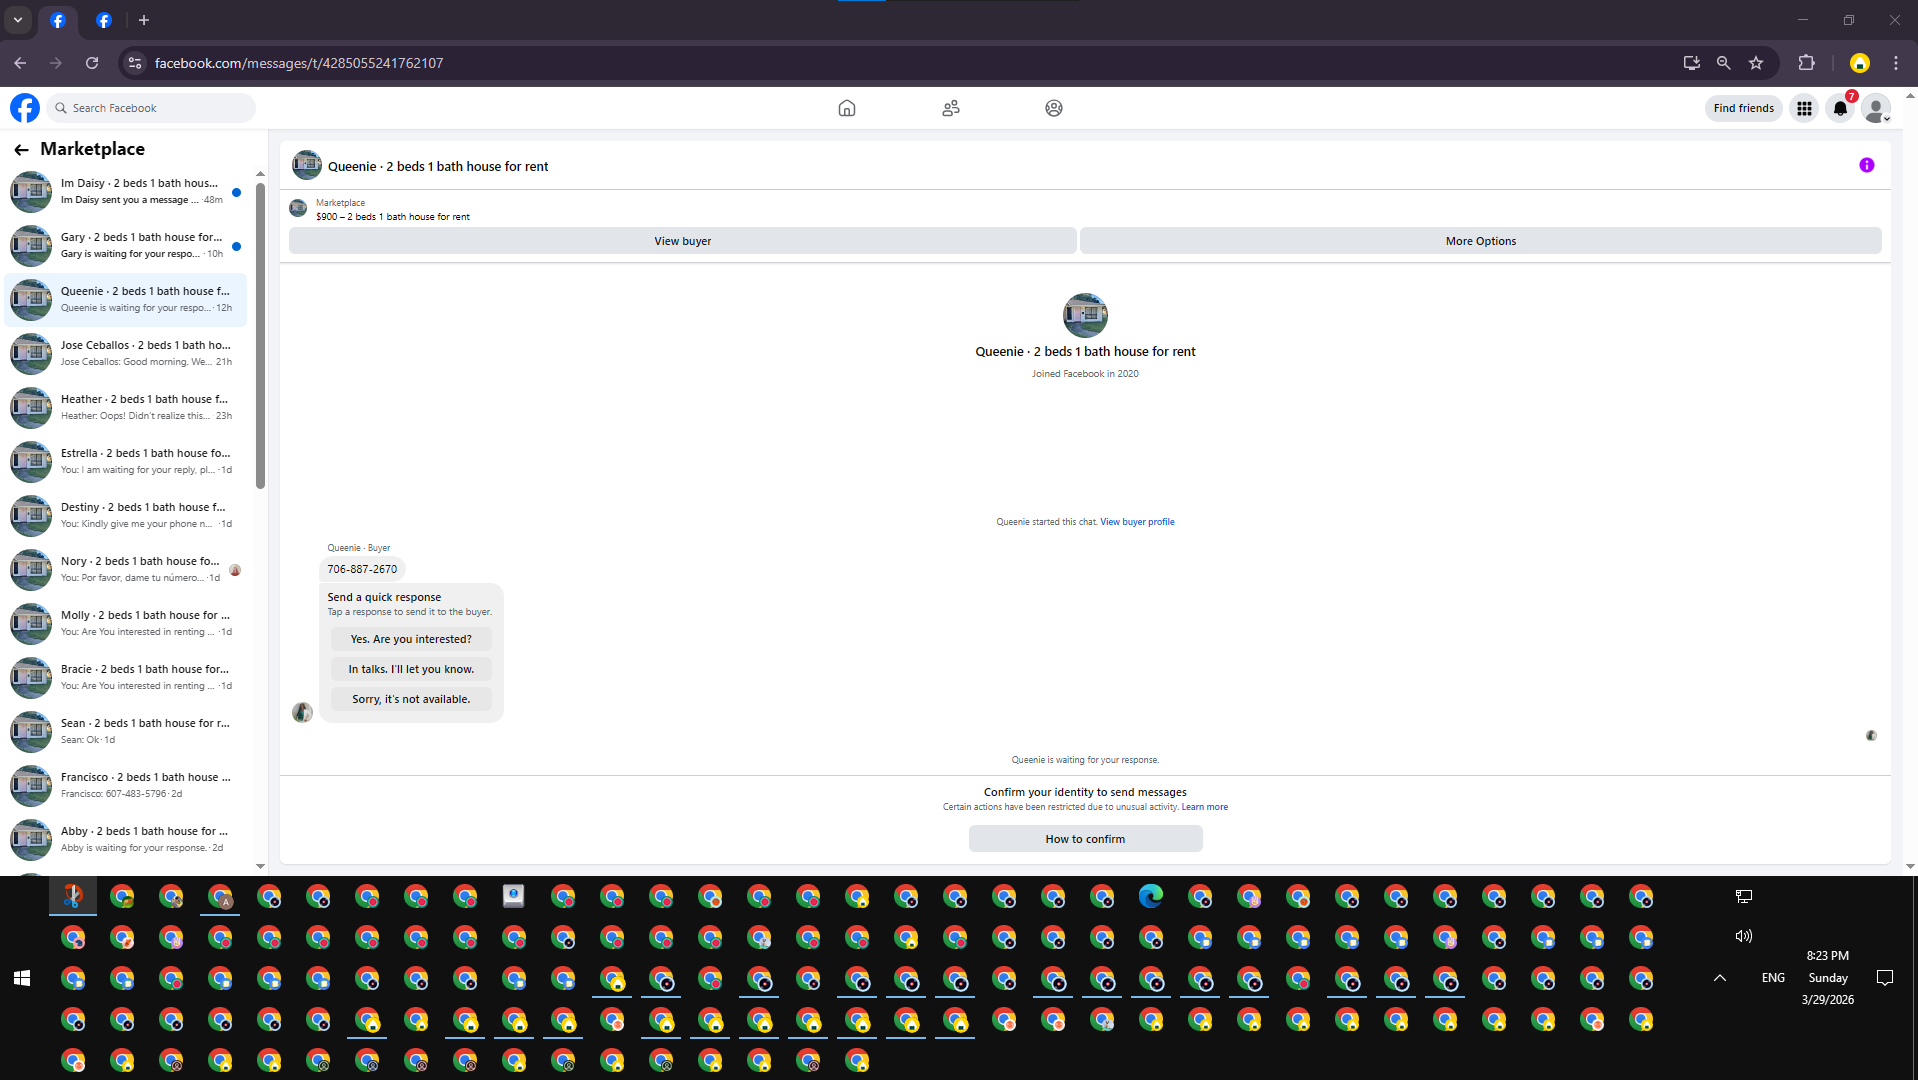1918x1080 pixels.
Task: Open the account profile avatar menu
Action: coord(1876,108)
